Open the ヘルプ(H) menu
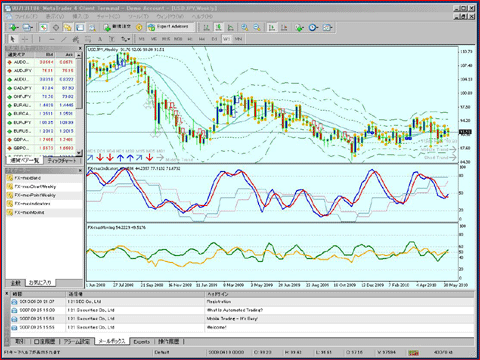 pos(202,16)
